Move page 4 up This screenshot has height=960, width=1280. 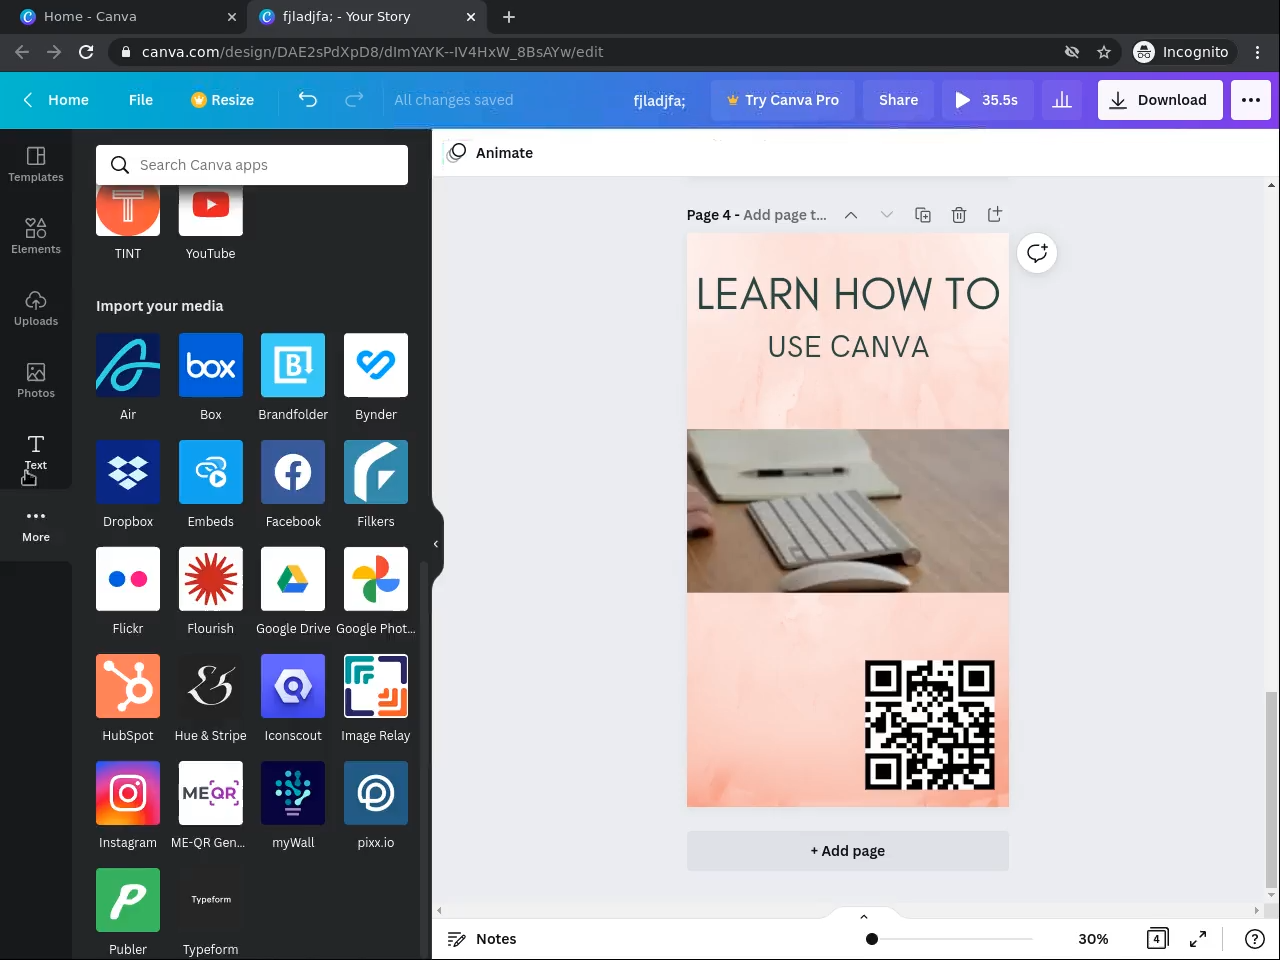point(851,215)
